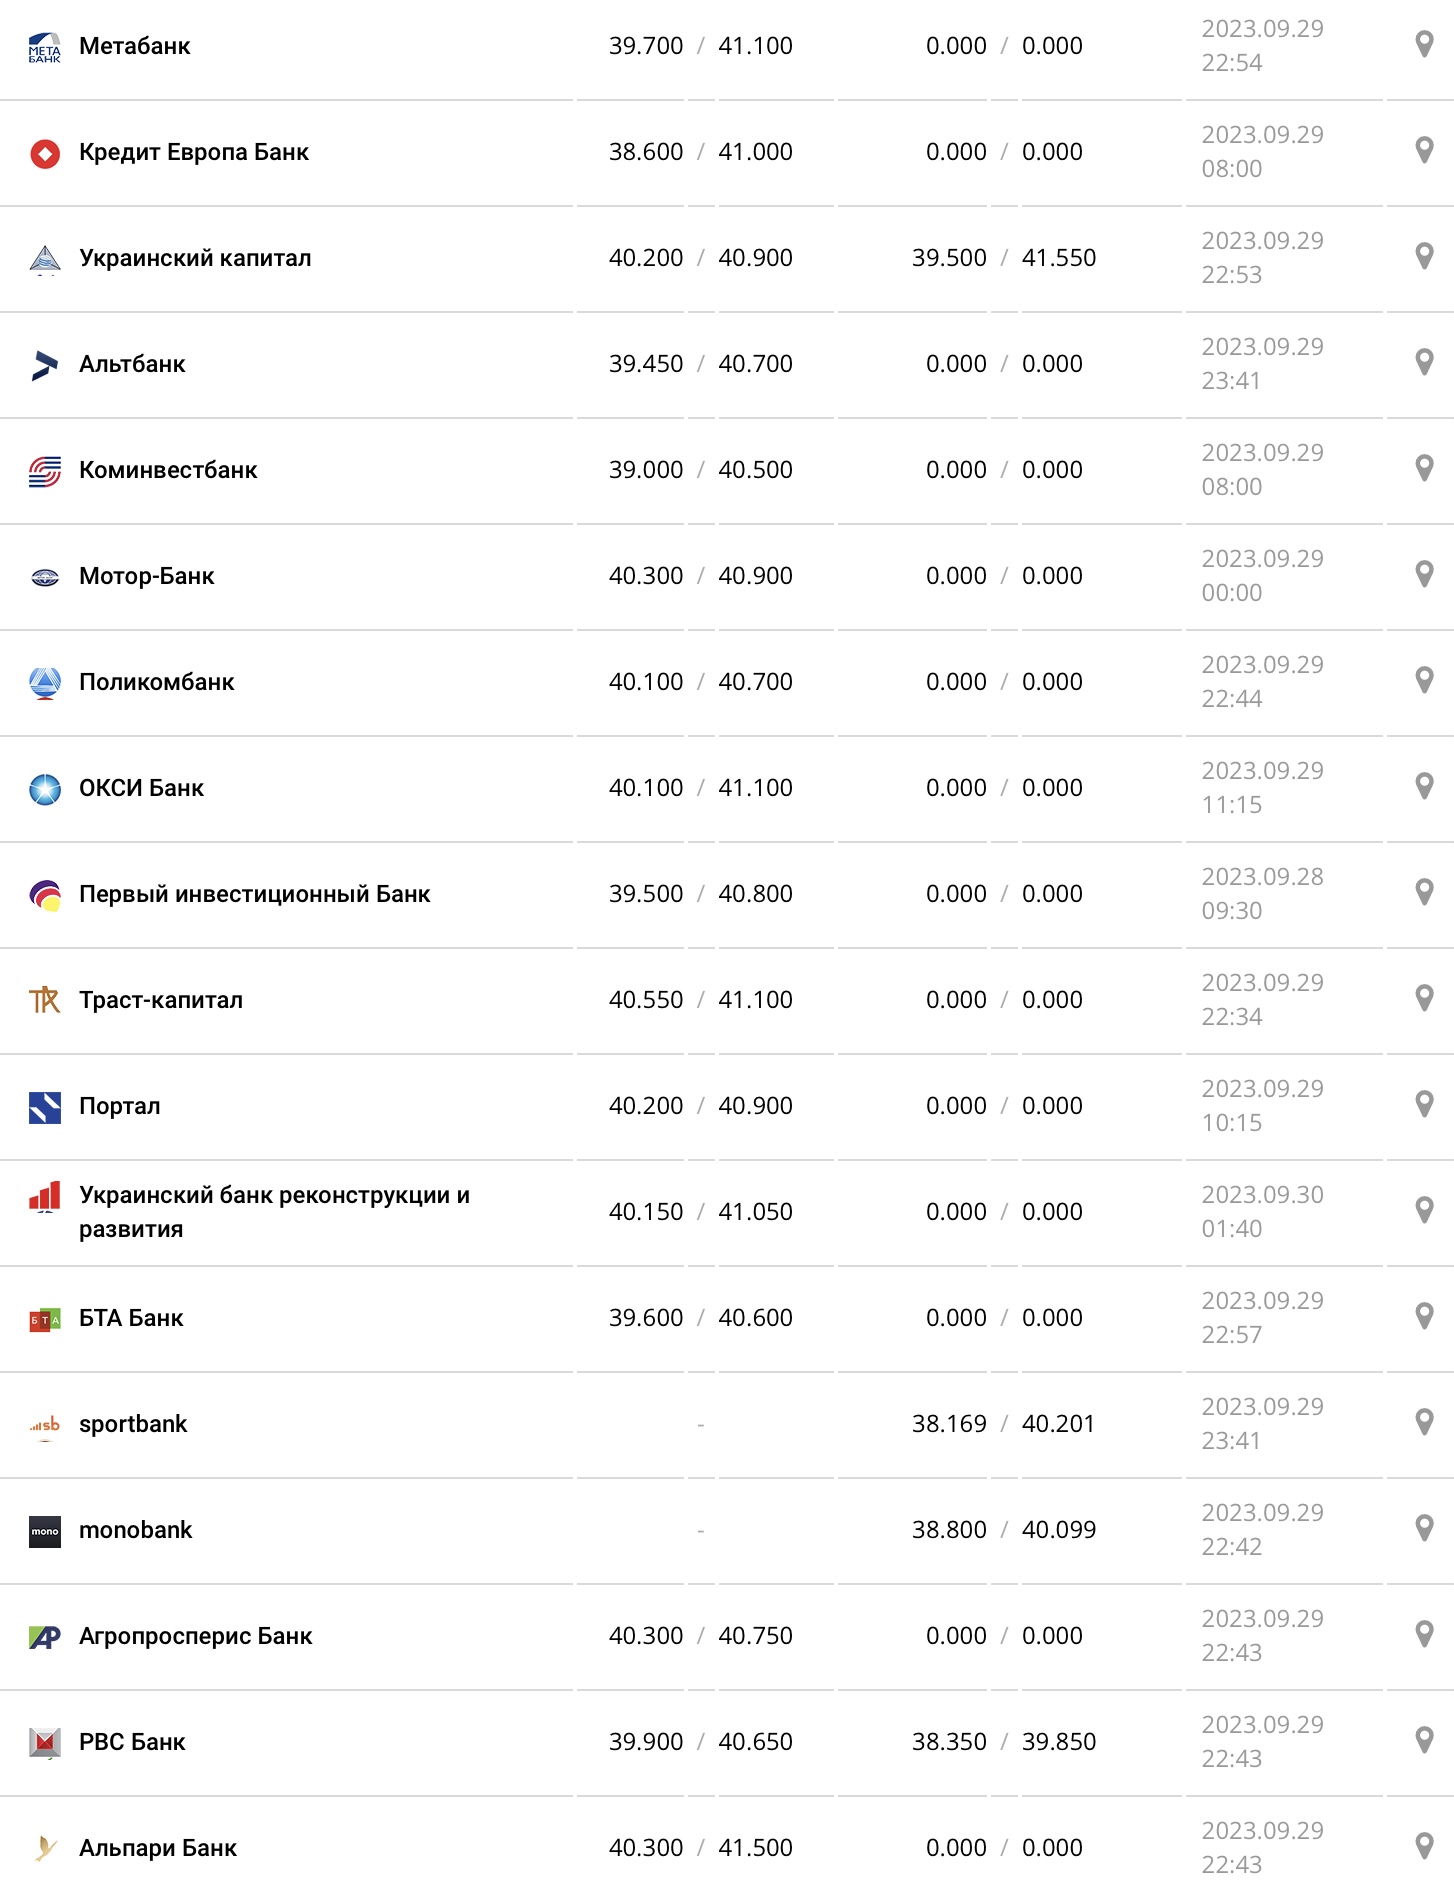The image size is (1454, 1890).
Task: Click the timestamp for Альпари Банк
Action: click(1263, 1847)
